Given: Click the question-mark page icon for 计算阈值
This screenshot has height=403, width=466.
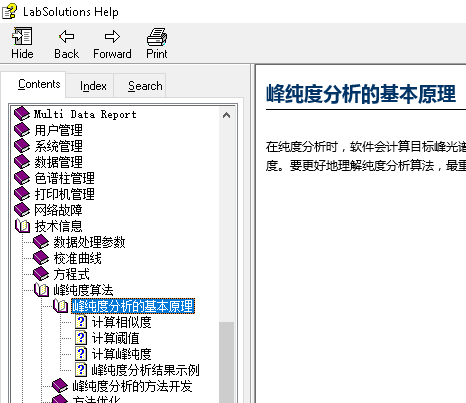Looking at the screenshot, I should pos(81,338).
